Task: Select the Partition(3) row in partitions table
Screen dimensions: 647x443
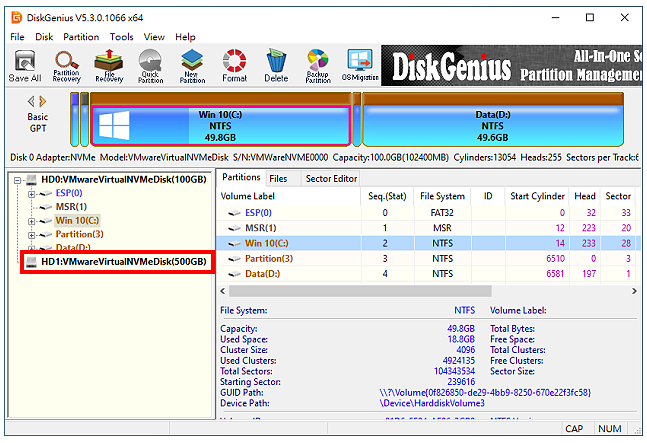Action: [427, 259]
